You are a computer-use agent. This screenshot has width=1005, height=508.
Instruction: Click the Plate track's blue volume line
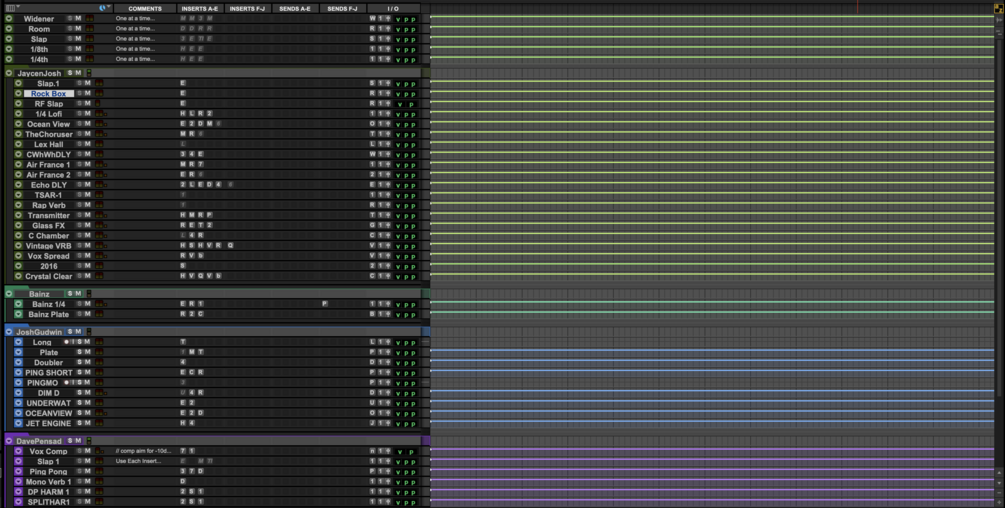tap(712, 350)
